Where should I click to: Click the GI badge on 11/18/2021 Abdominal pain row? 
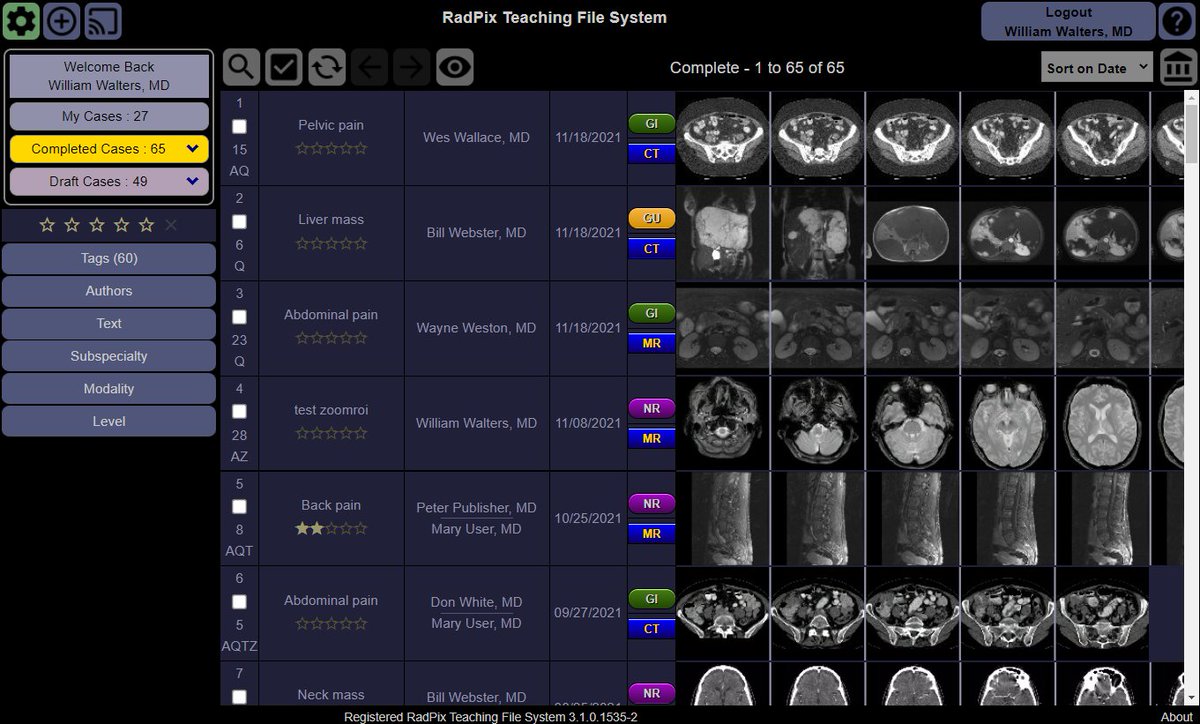pos(652,313)
